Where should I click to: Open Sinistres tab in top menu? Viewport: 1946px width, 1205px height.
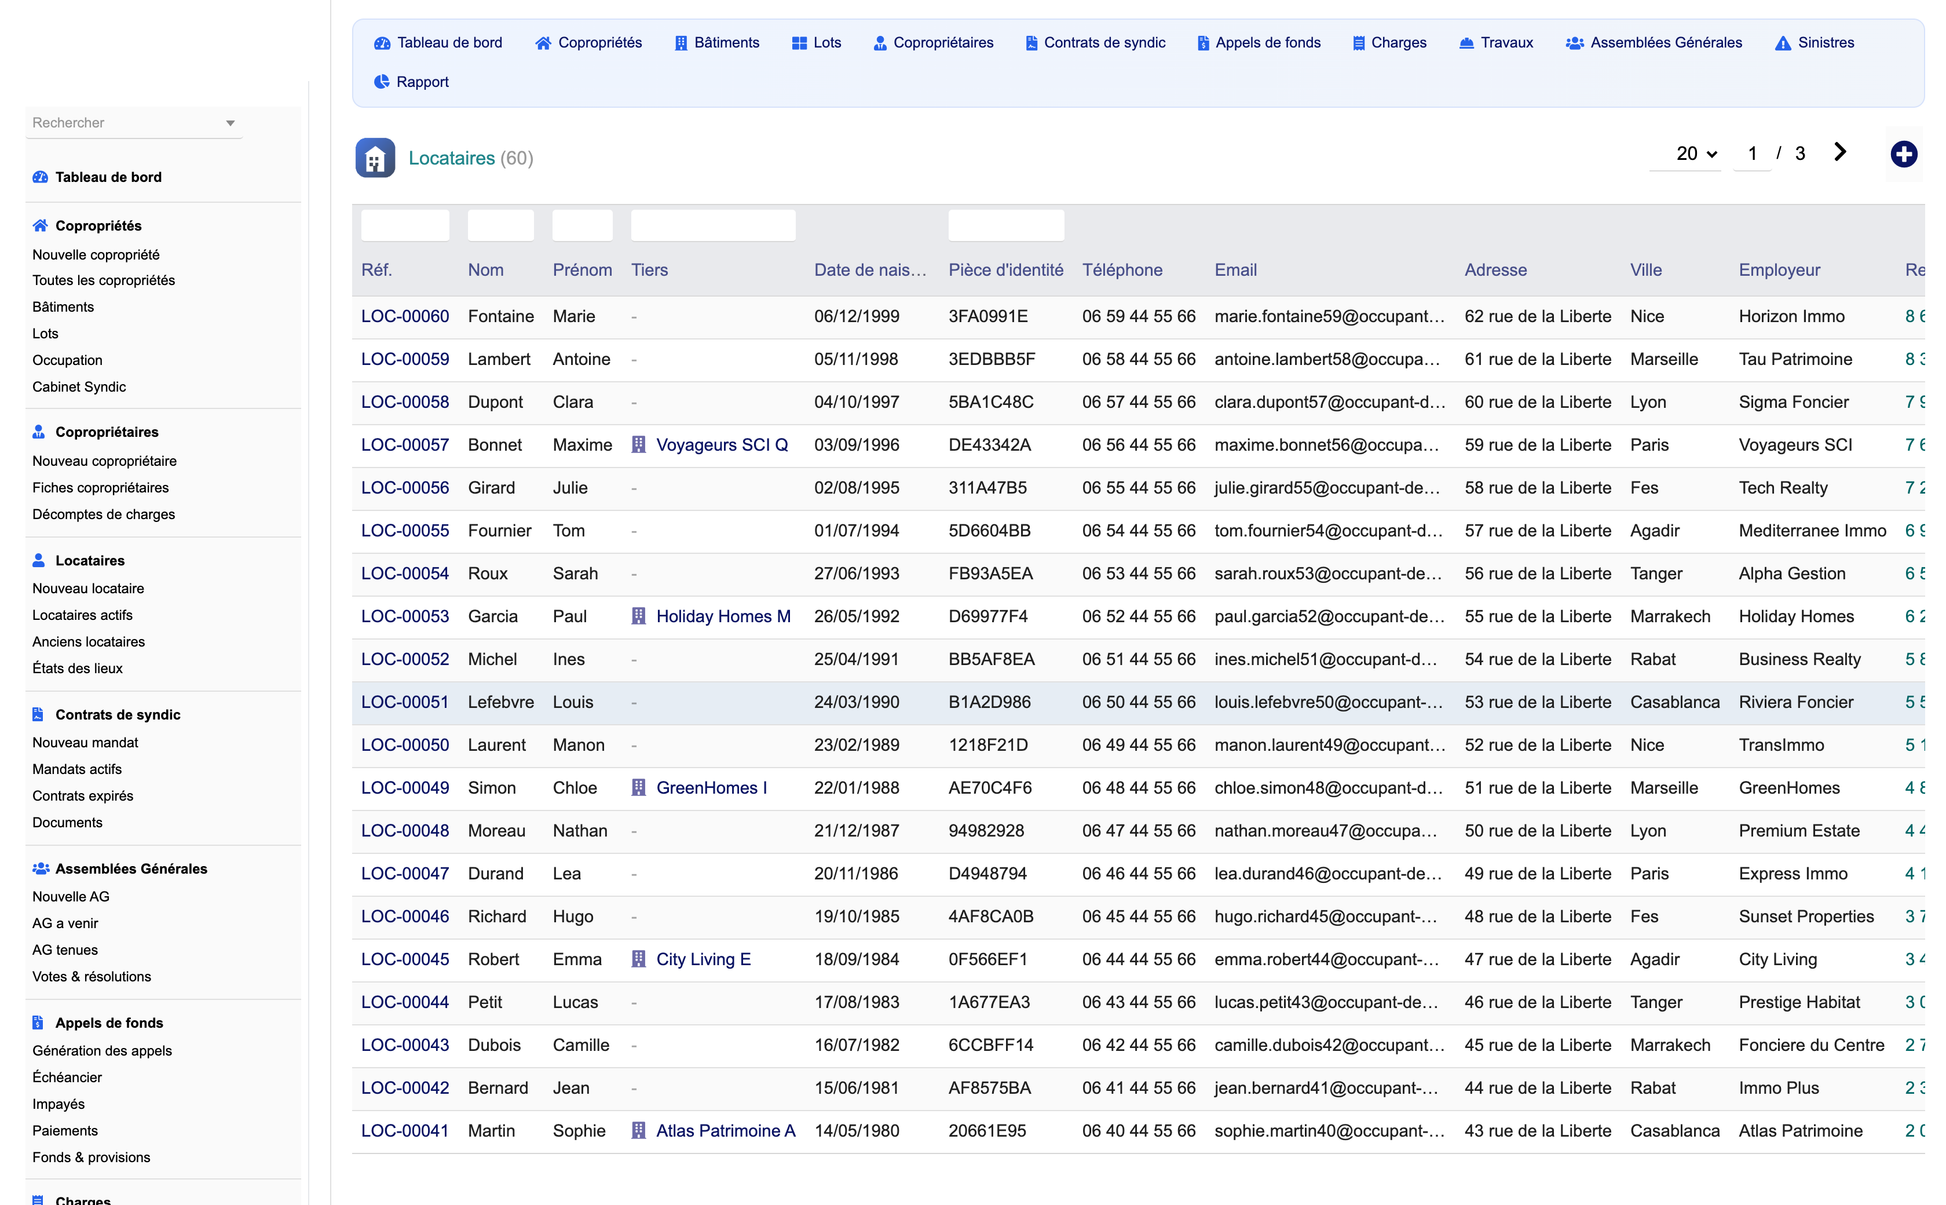click(1815, 43)
